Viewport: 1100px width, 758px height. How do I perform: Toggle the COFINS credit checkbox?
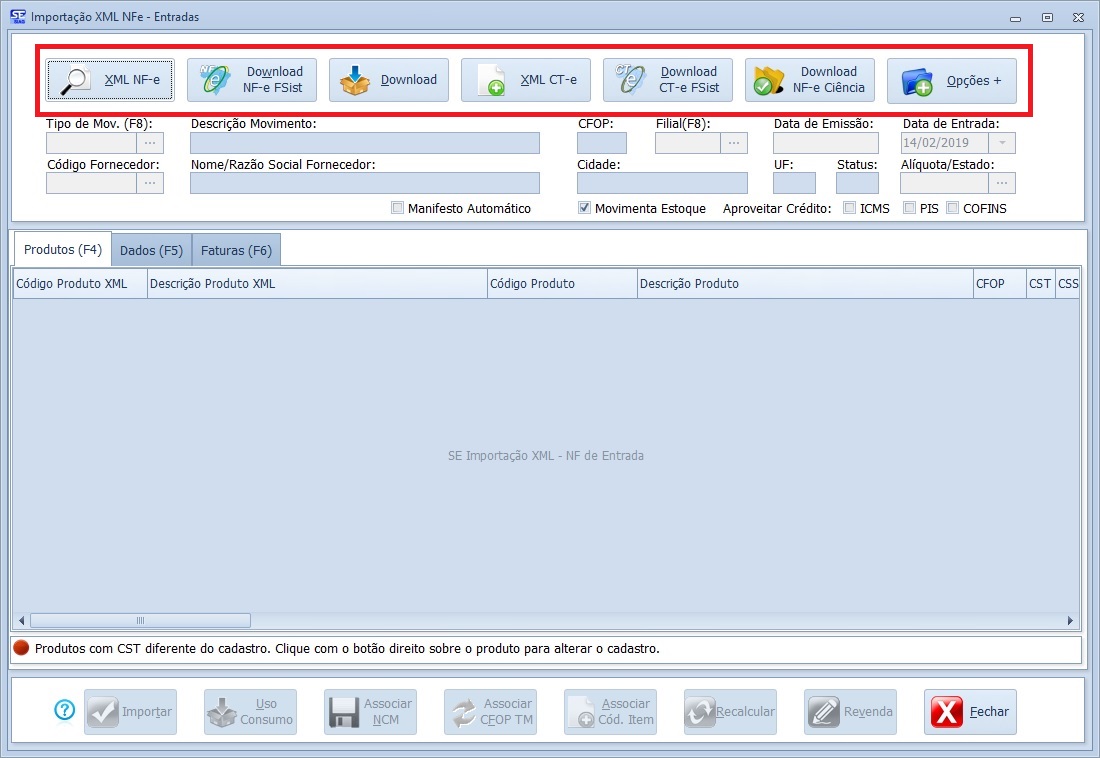coord(953,208)
